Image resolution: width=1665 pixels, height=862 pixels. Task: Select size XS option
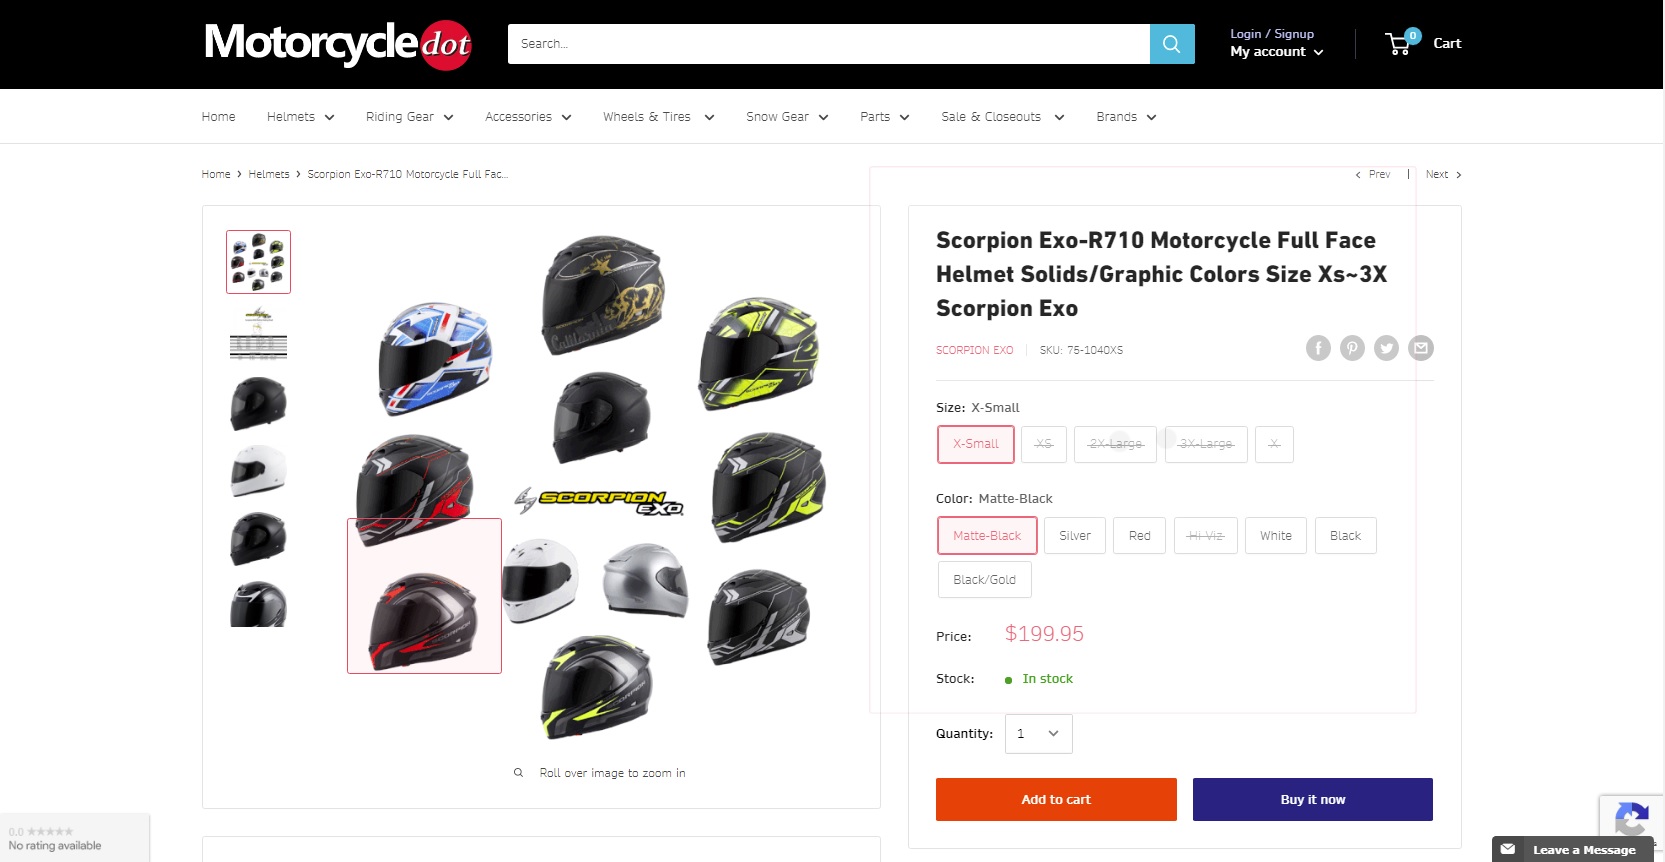[1044, 444]
